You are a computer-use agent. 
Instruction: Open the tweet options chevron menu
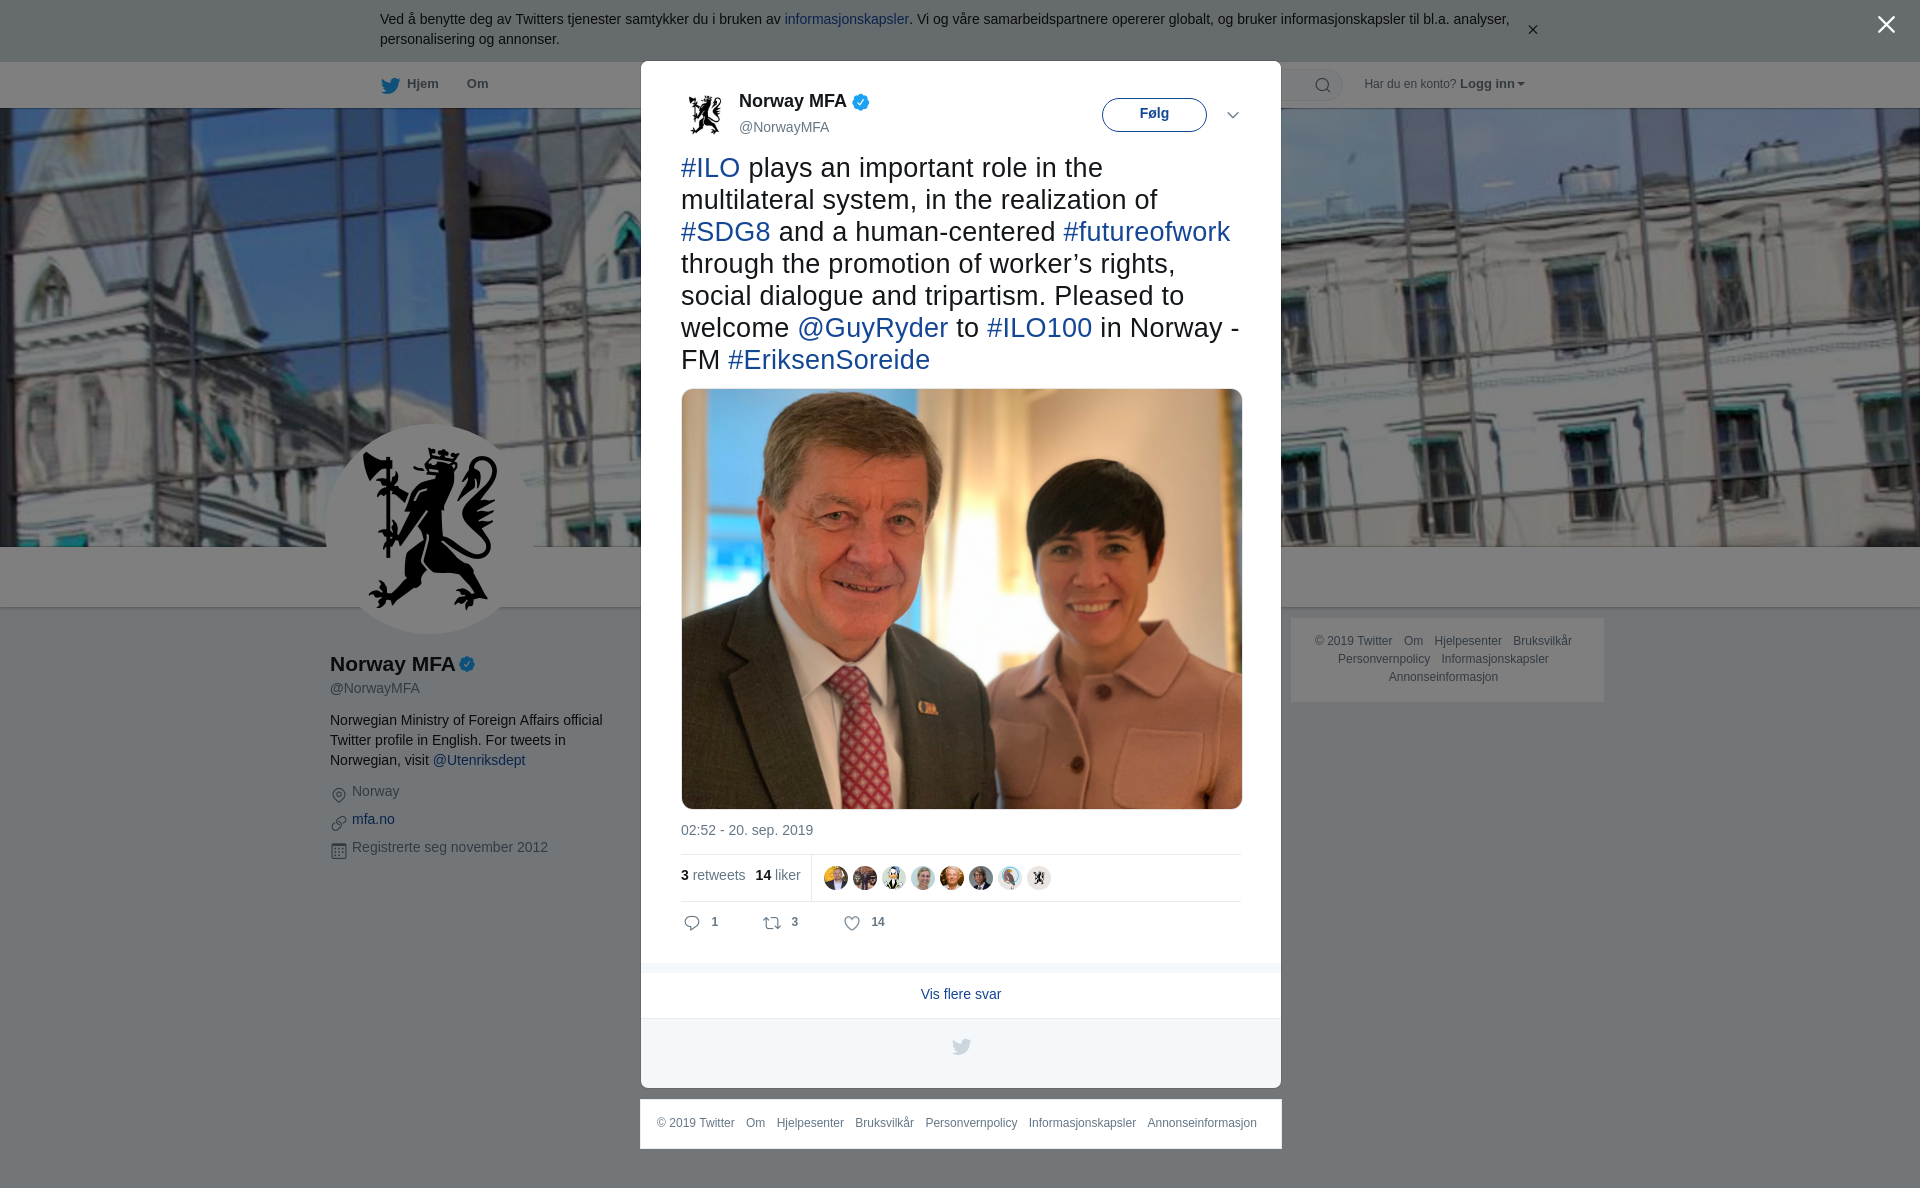tap(1233, 115)
